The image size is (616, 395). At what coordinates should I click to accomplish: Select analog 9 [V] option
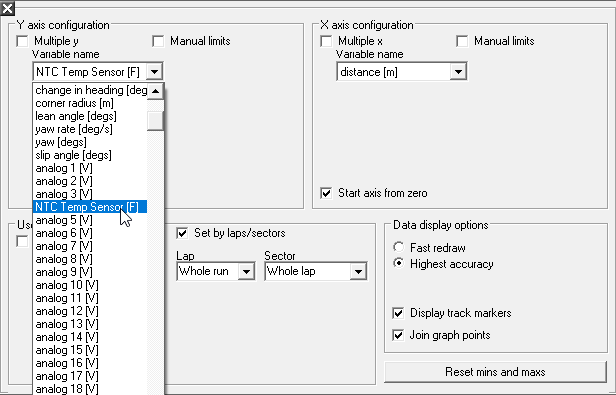click(90, 272)
